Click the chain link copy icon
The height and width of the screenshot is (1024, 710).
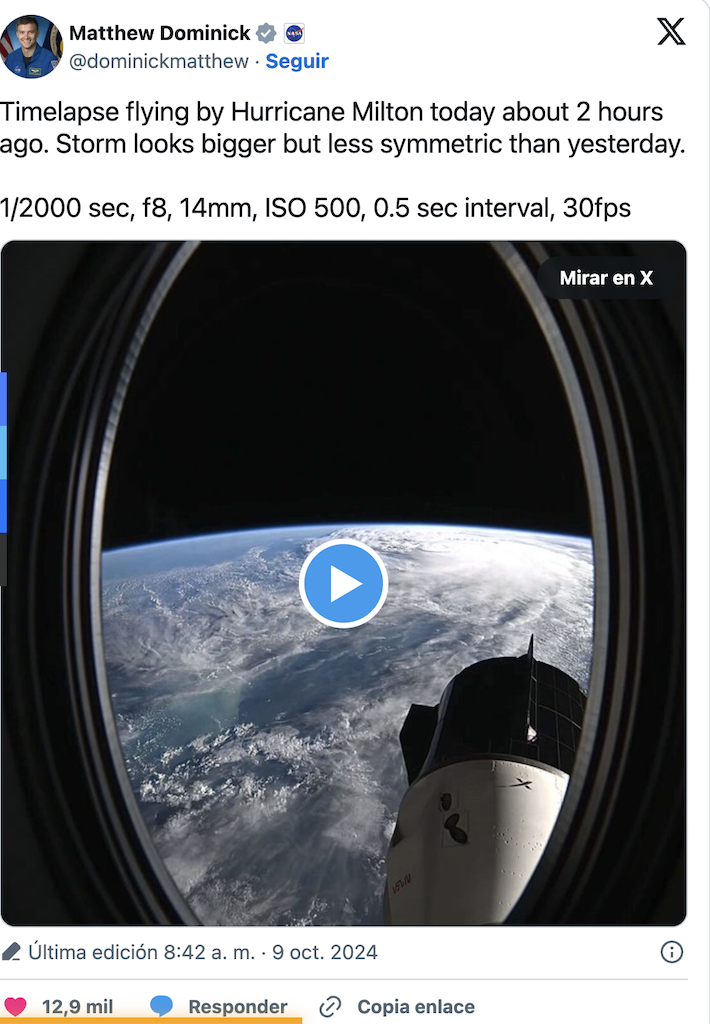click(331, 1006)
